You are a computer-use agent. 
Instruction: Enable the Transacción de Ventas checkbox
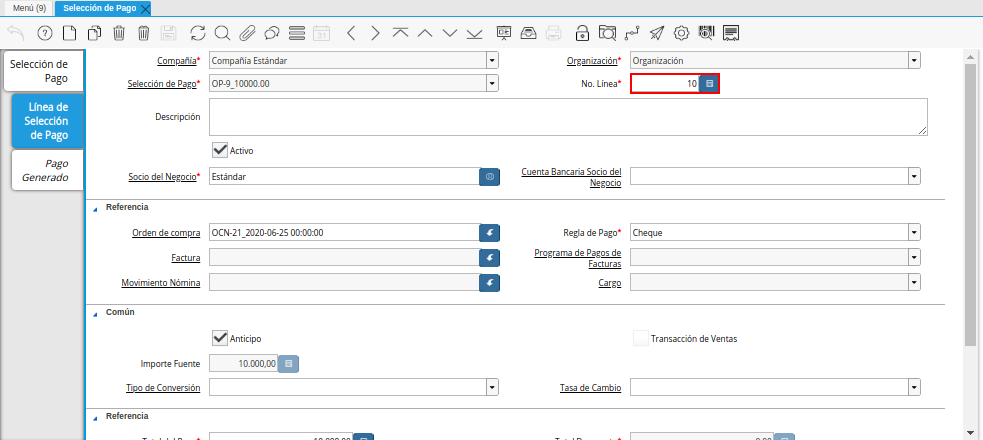640,338
